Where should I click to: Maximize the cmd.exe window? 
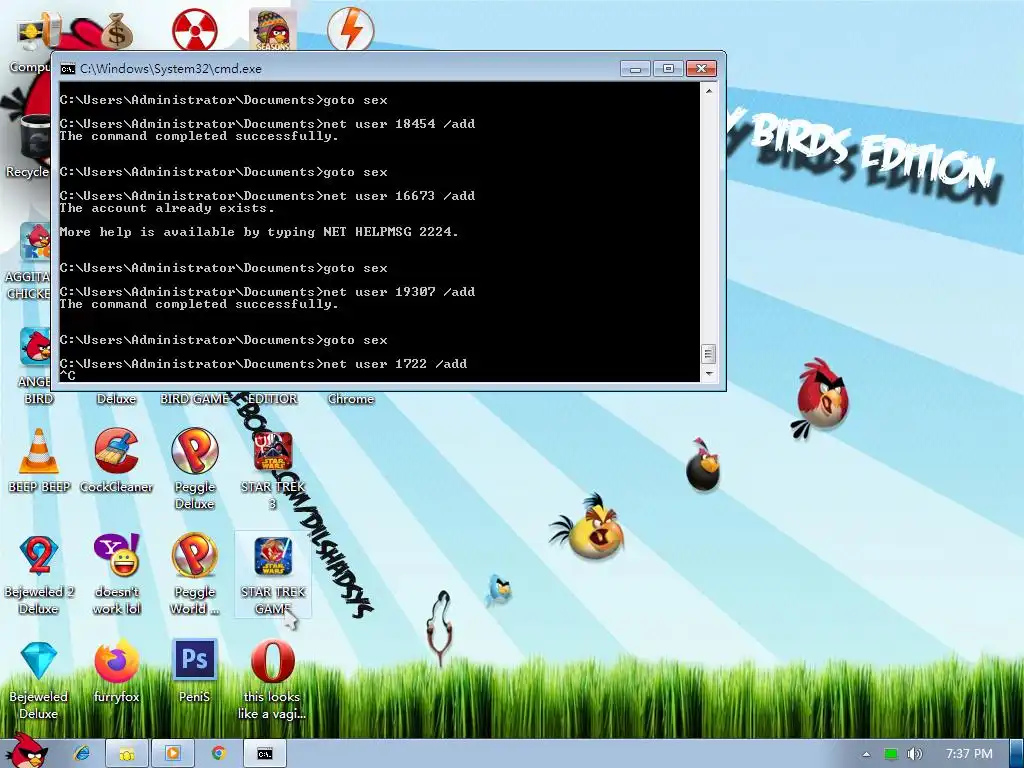(668, 69)
